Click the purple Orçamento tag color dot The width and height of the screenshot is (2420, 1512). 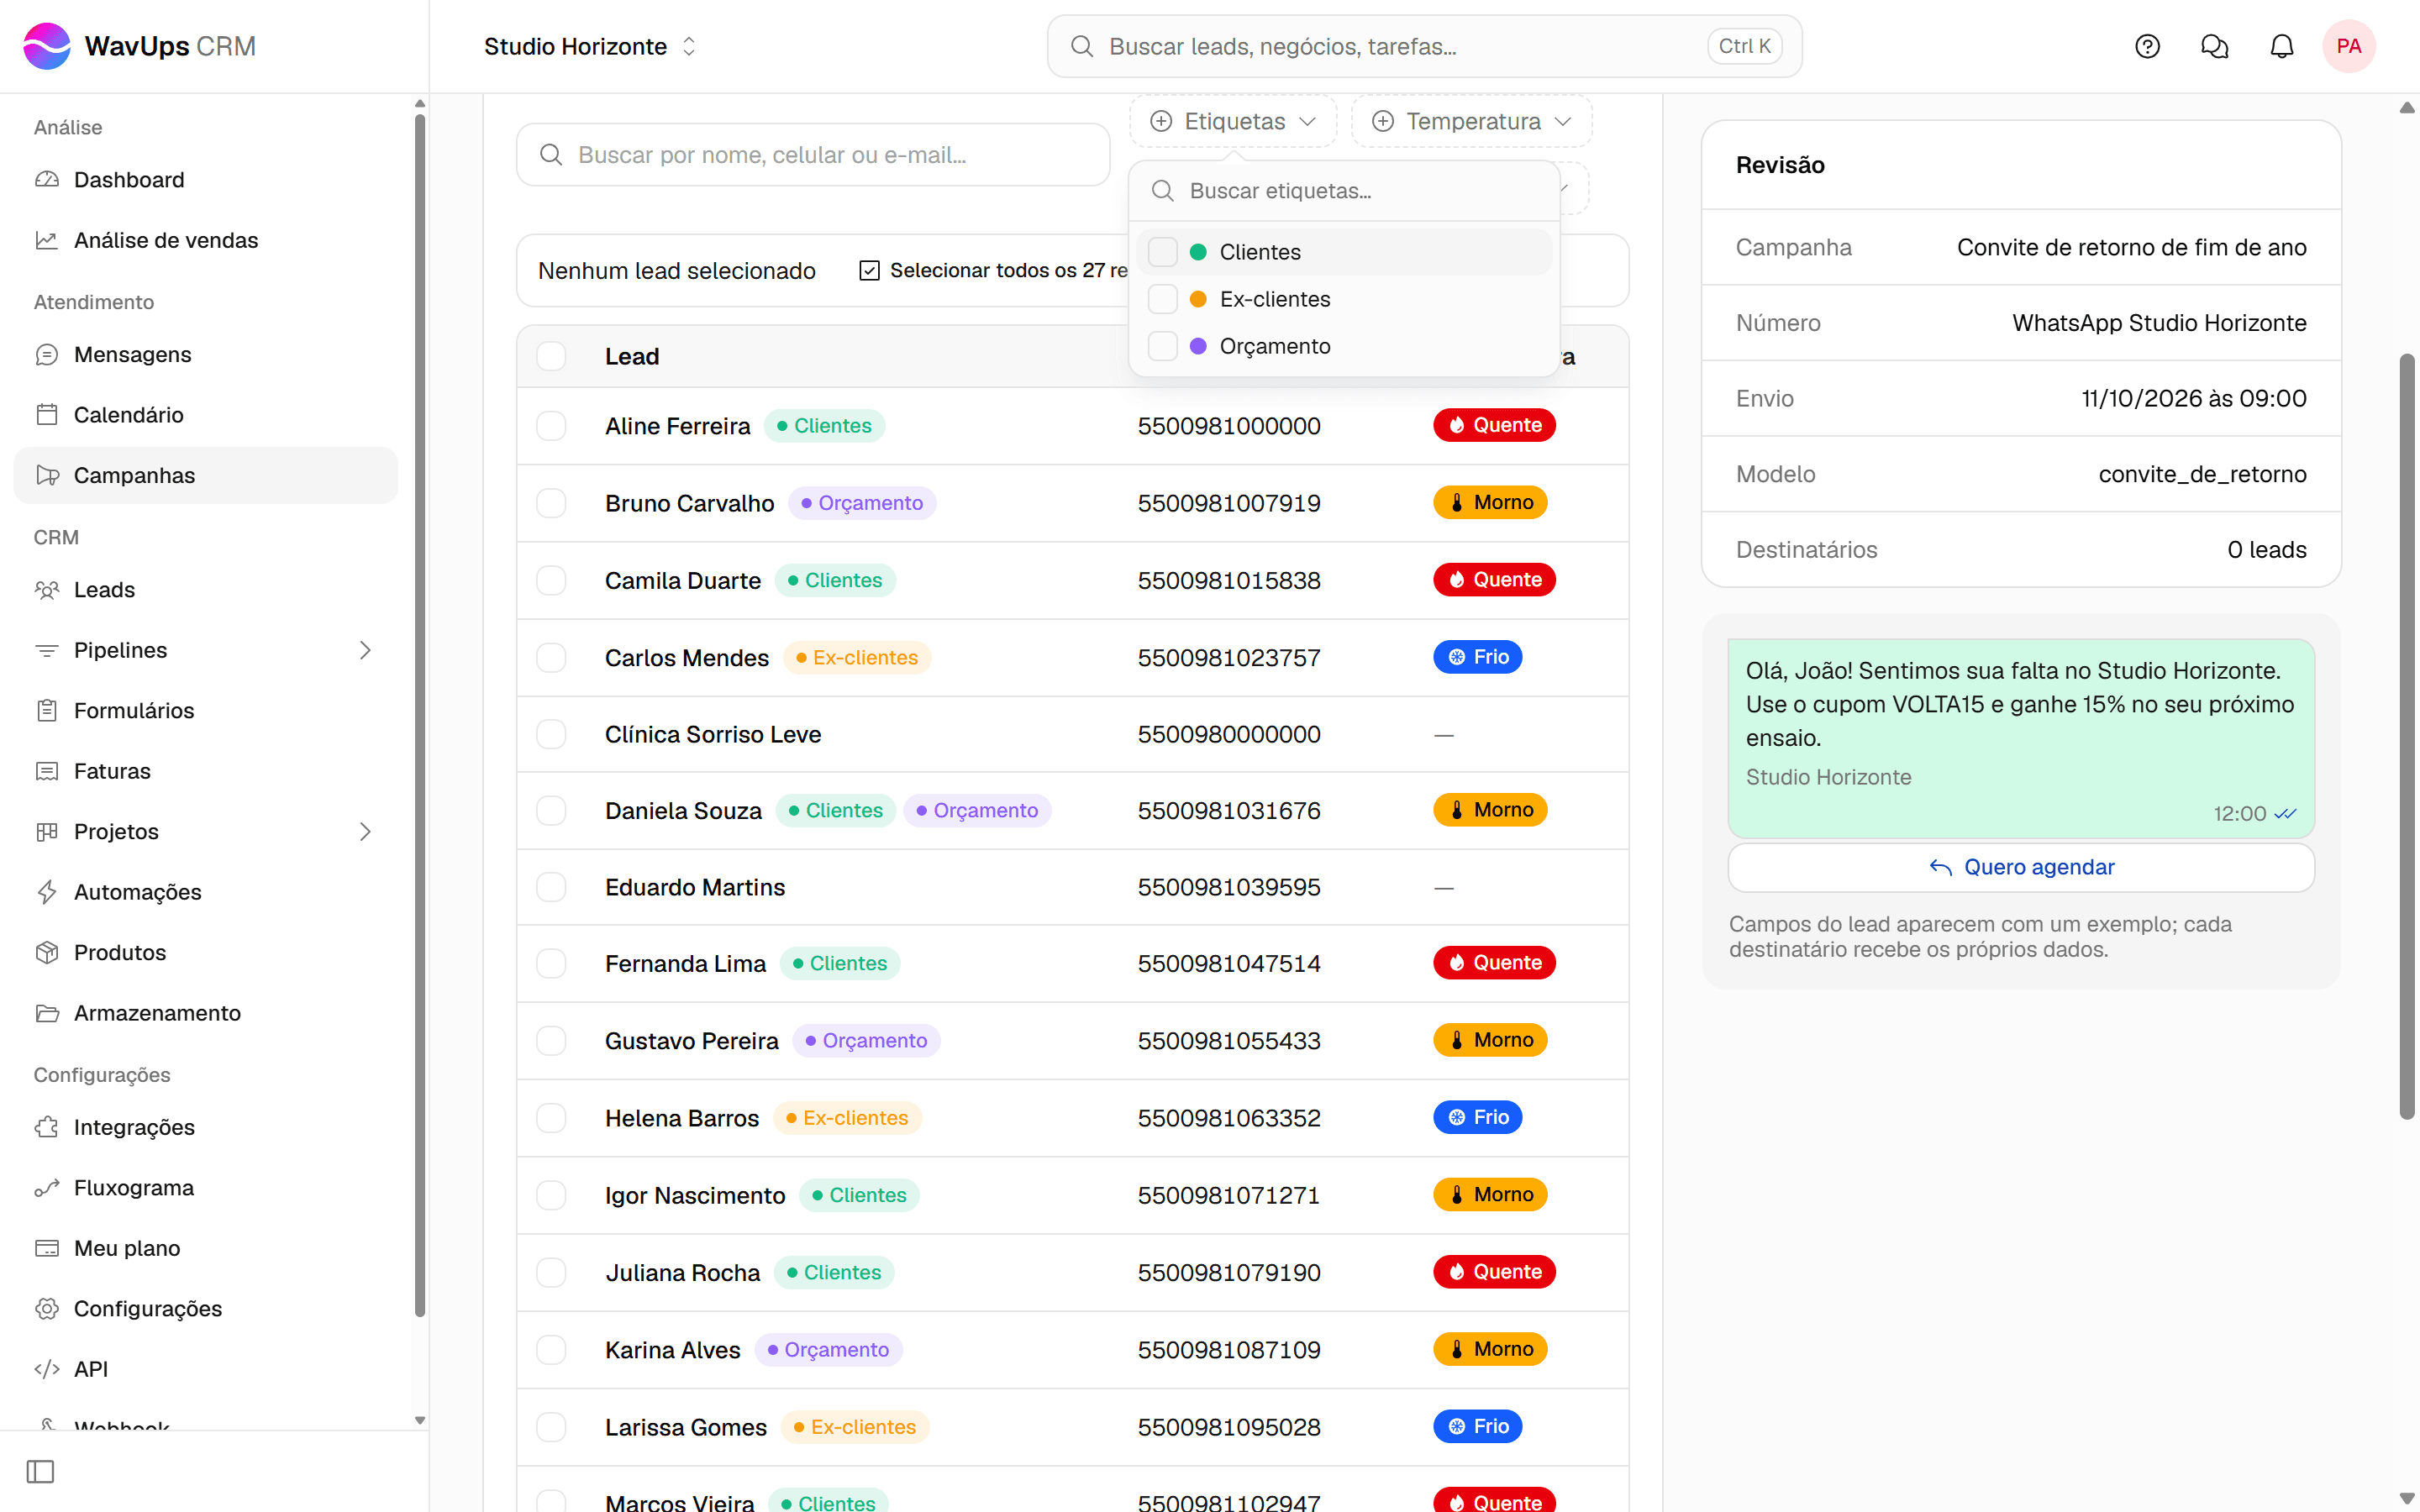[1198, 346]
